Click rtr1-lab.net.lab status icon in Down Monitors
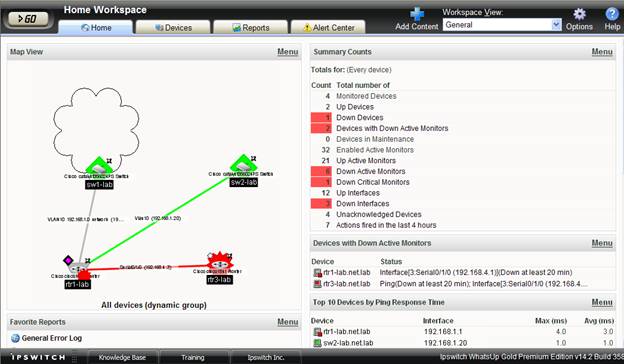This screenshot has height=364, width=624. (317, 273)
